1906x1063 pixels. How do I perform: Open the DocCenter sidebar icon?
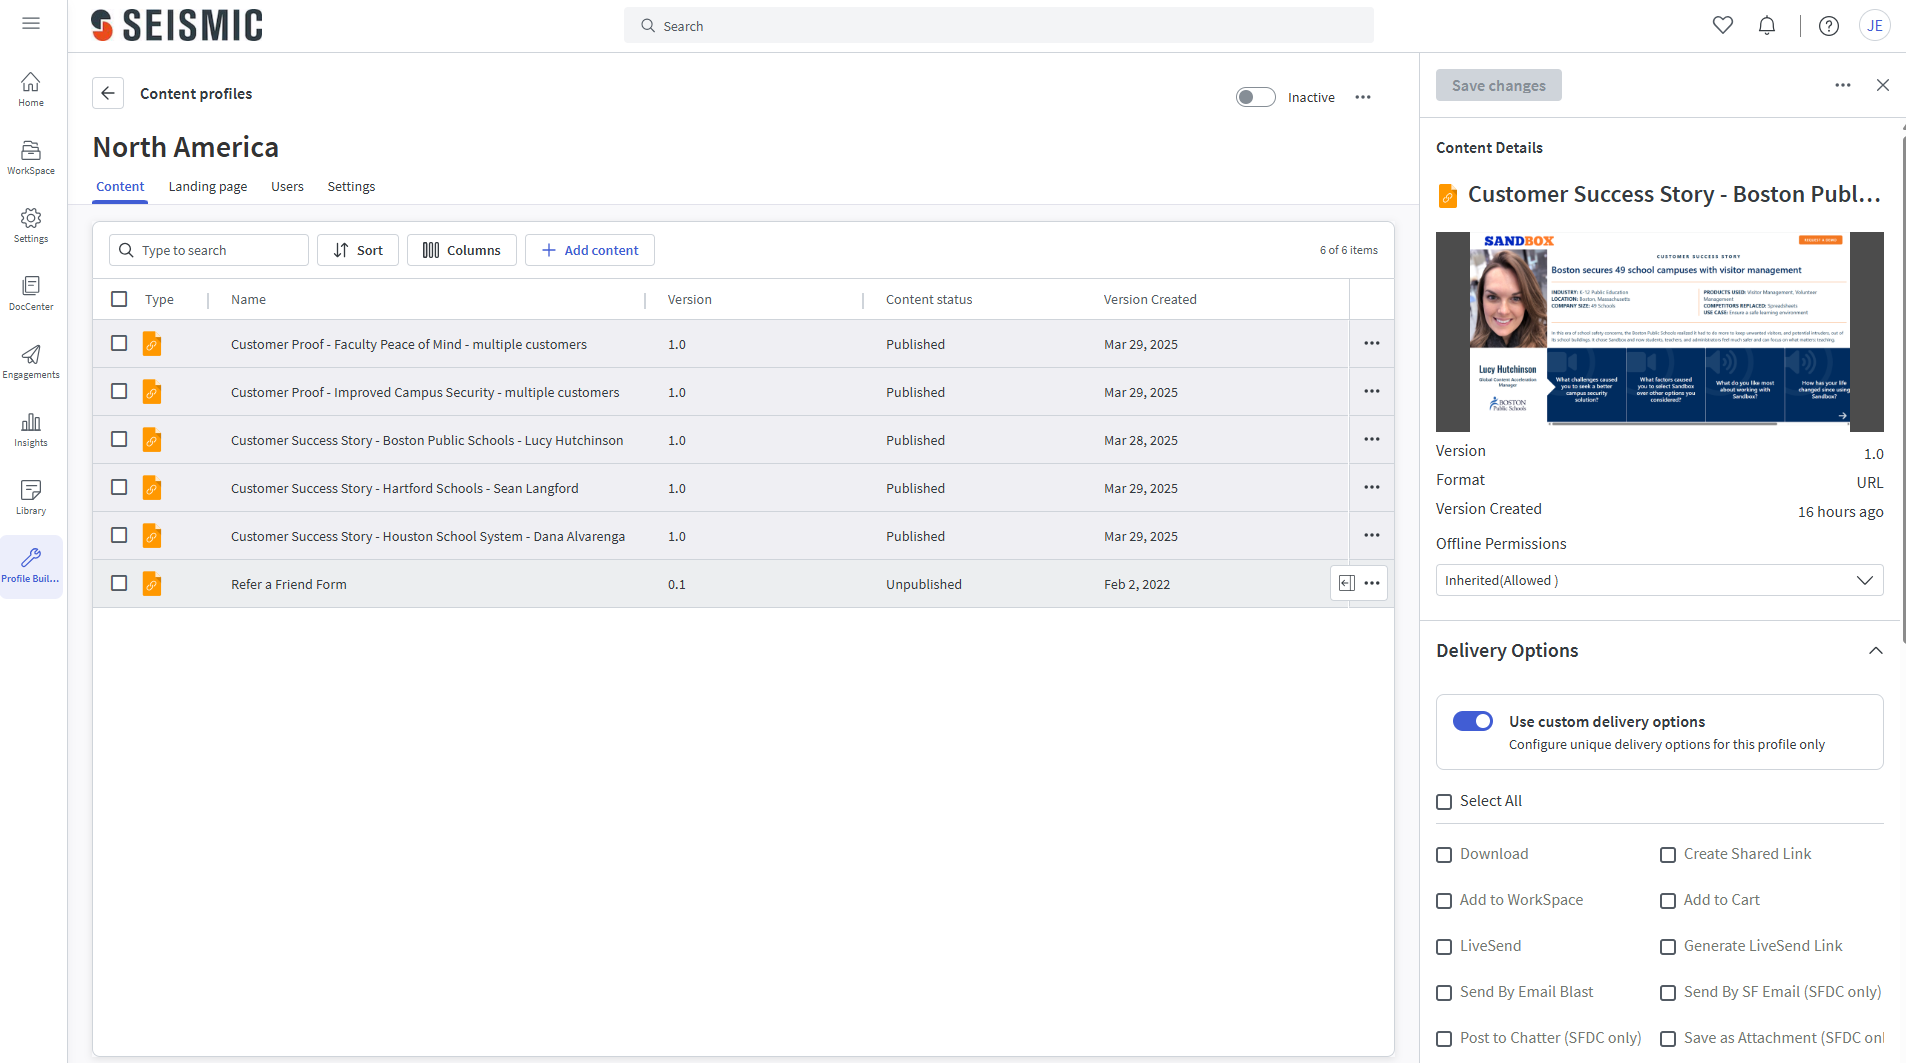coord(31,293)
